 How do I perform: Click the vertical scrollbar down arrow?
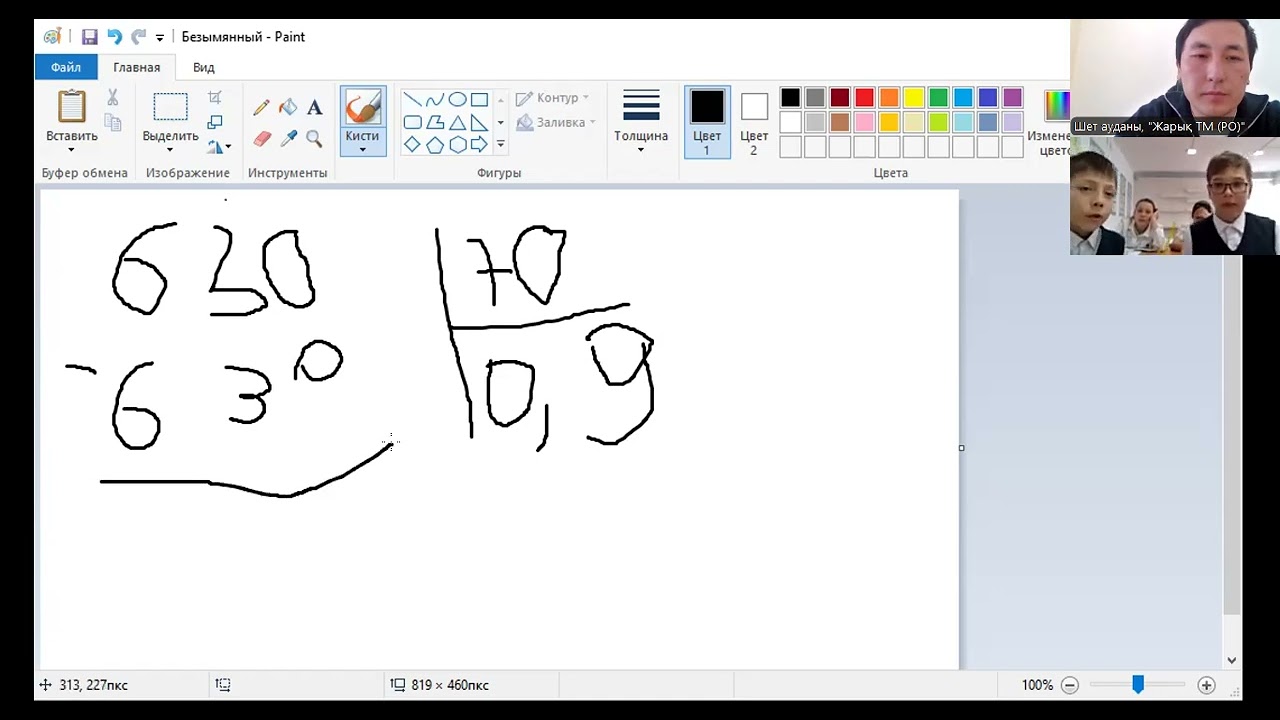click(x=1232, y=660)
